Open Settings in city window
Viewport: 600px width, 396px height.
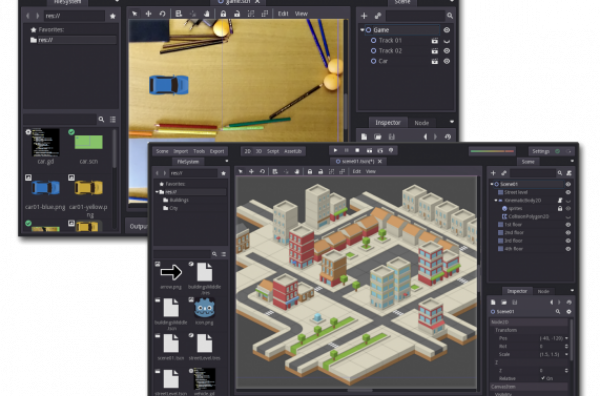pos(541,152)
